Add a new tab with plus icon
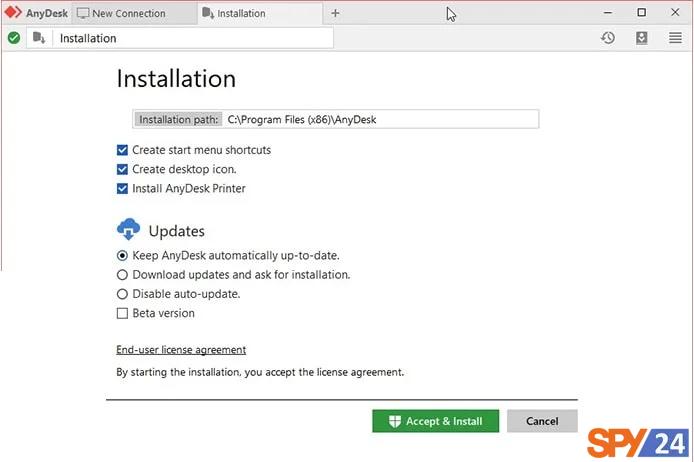The height and width of the screenshot is (462, 694). [335, 13]
